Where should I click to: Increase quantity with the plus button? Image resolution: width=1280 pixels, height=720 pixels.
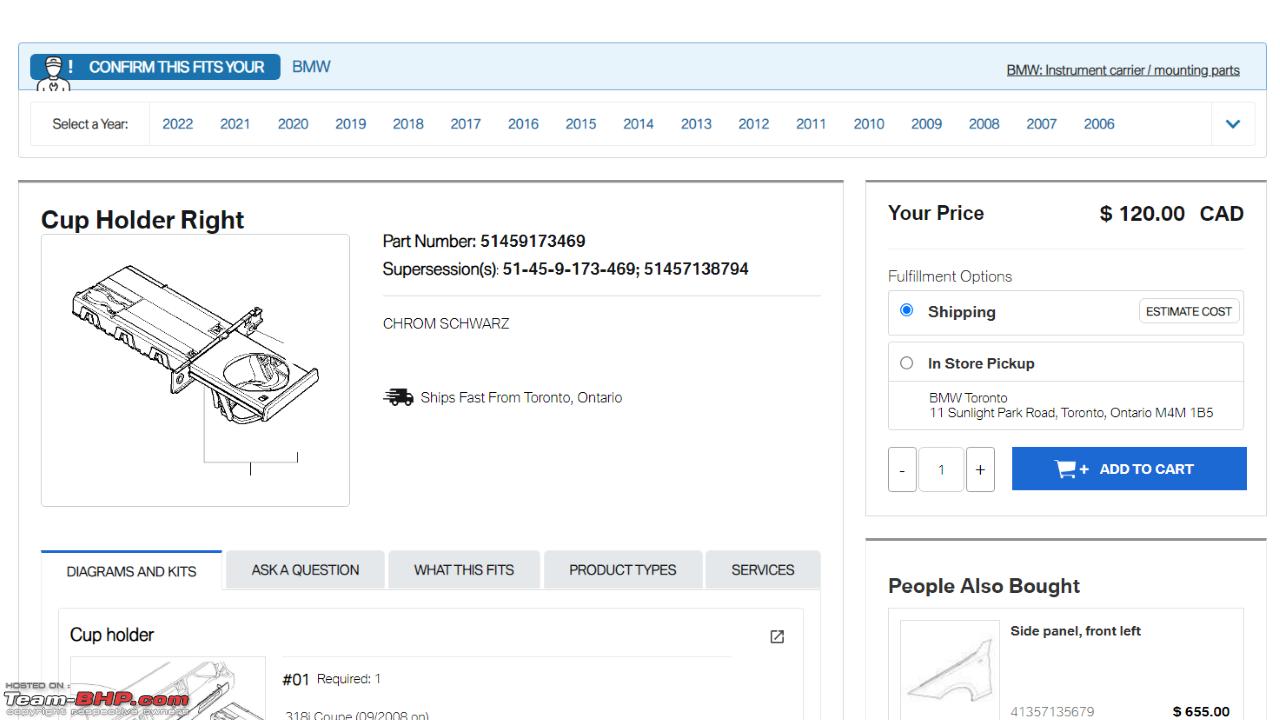coord(980,469)
